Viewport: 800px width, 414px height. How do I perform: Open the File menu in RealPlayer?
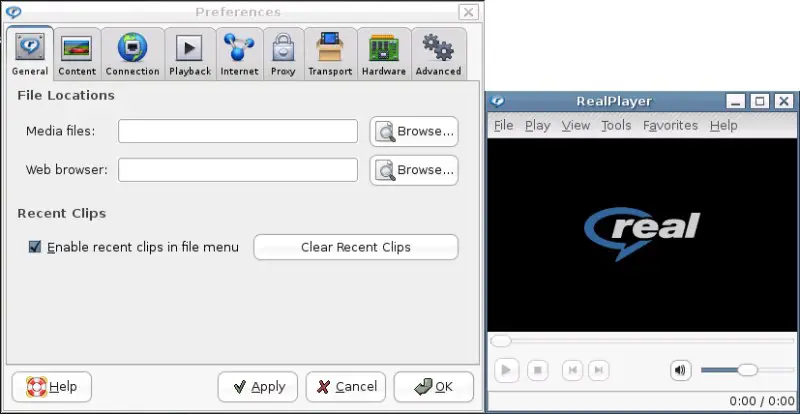(x=504, y=125)
